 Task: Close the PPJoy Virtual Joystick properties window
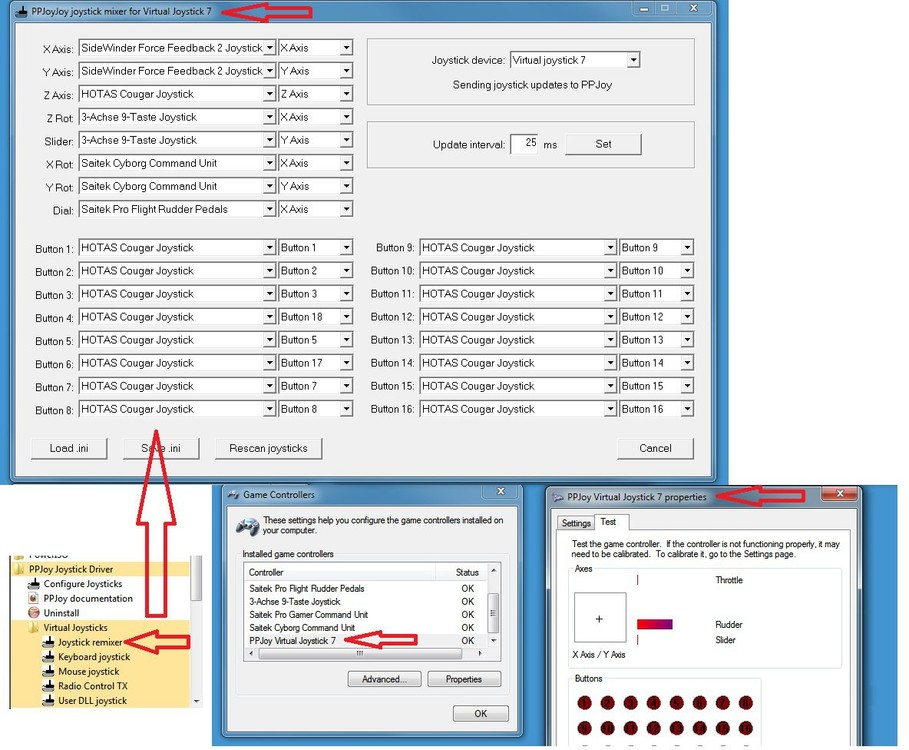[840, 494]
